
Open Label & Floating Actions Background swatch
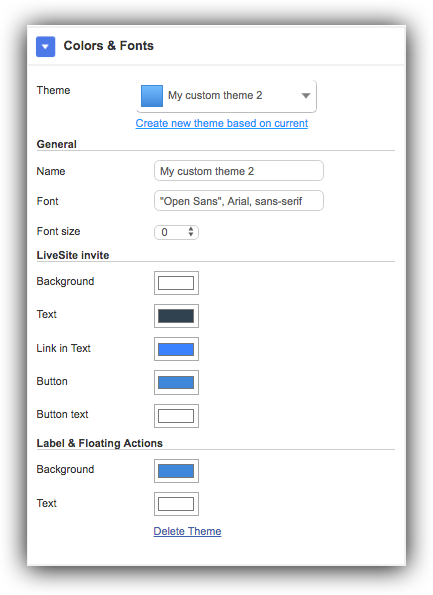click(176, 471)
